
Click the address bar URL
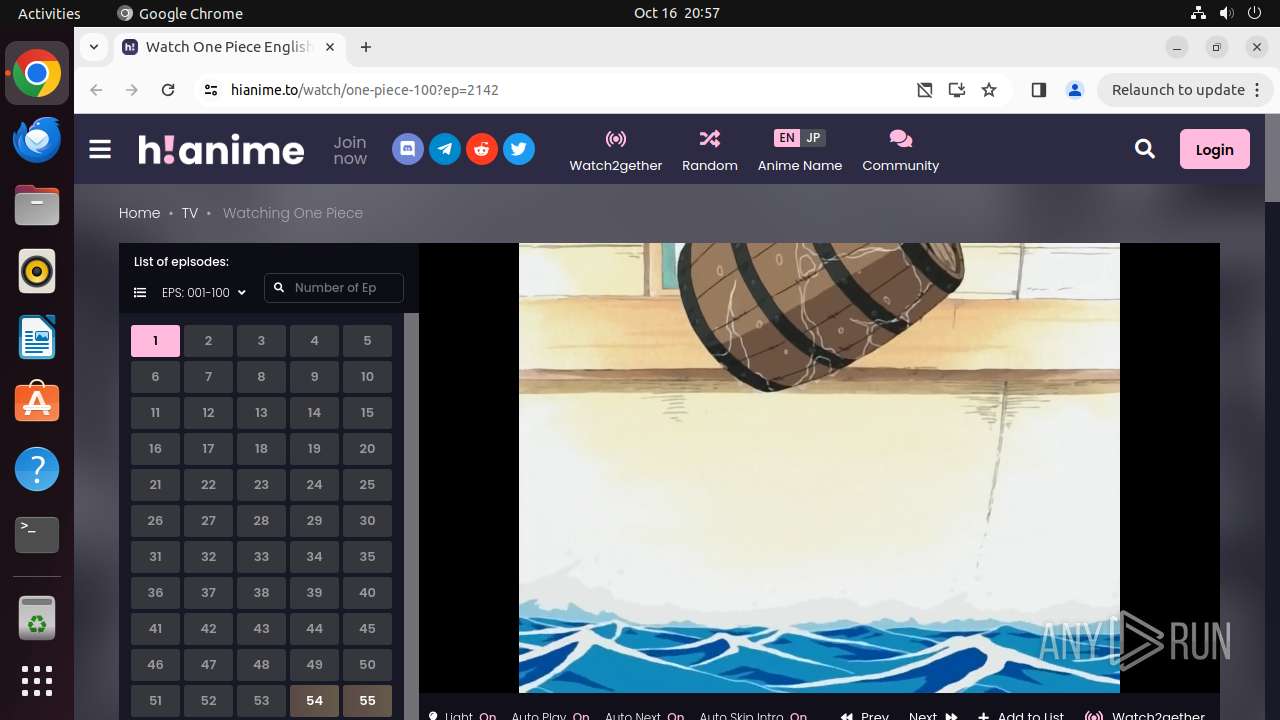365,90
